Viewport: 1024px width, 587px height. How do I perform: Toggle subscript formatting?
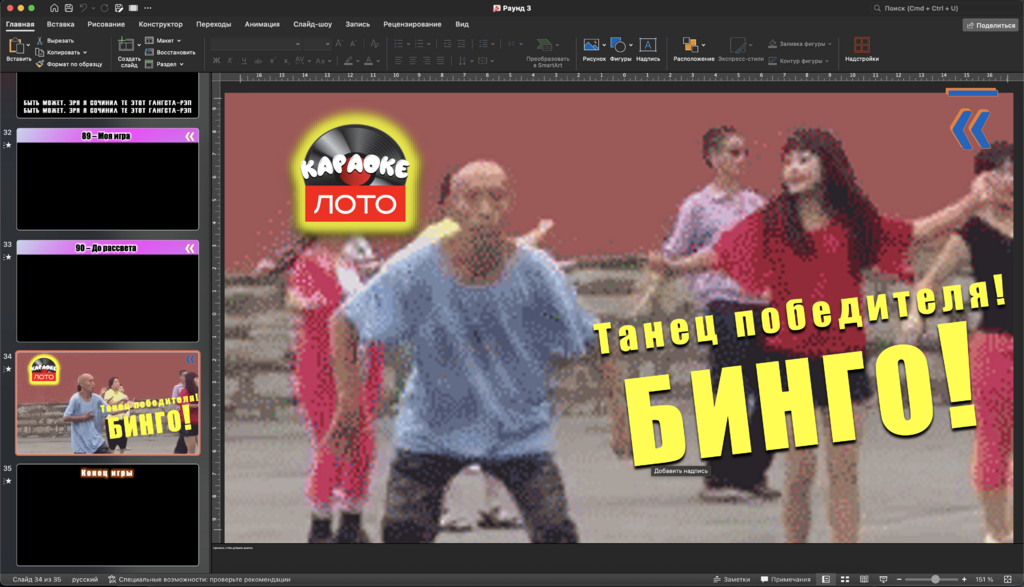point(286,61)
